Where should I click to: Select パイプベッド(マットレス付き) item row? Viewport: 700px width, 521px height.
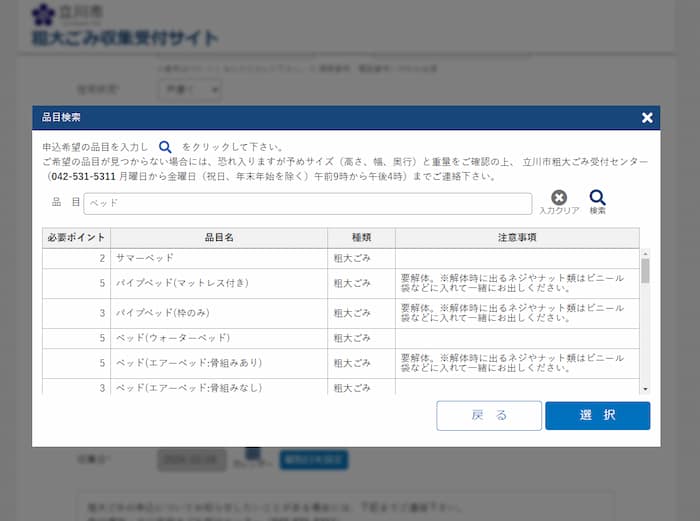click(218, 283)
